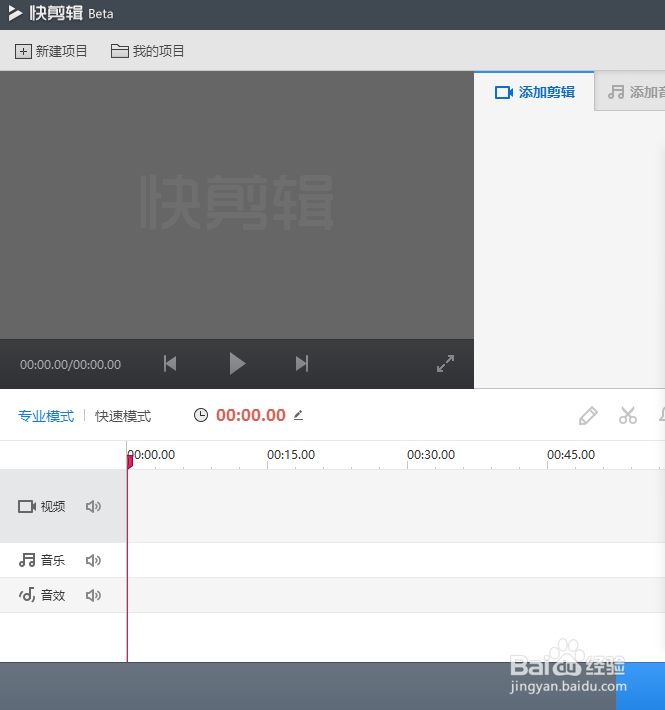
Task: Click the 00:45.00 ruler mark
Action: click(x=571, y=455)
